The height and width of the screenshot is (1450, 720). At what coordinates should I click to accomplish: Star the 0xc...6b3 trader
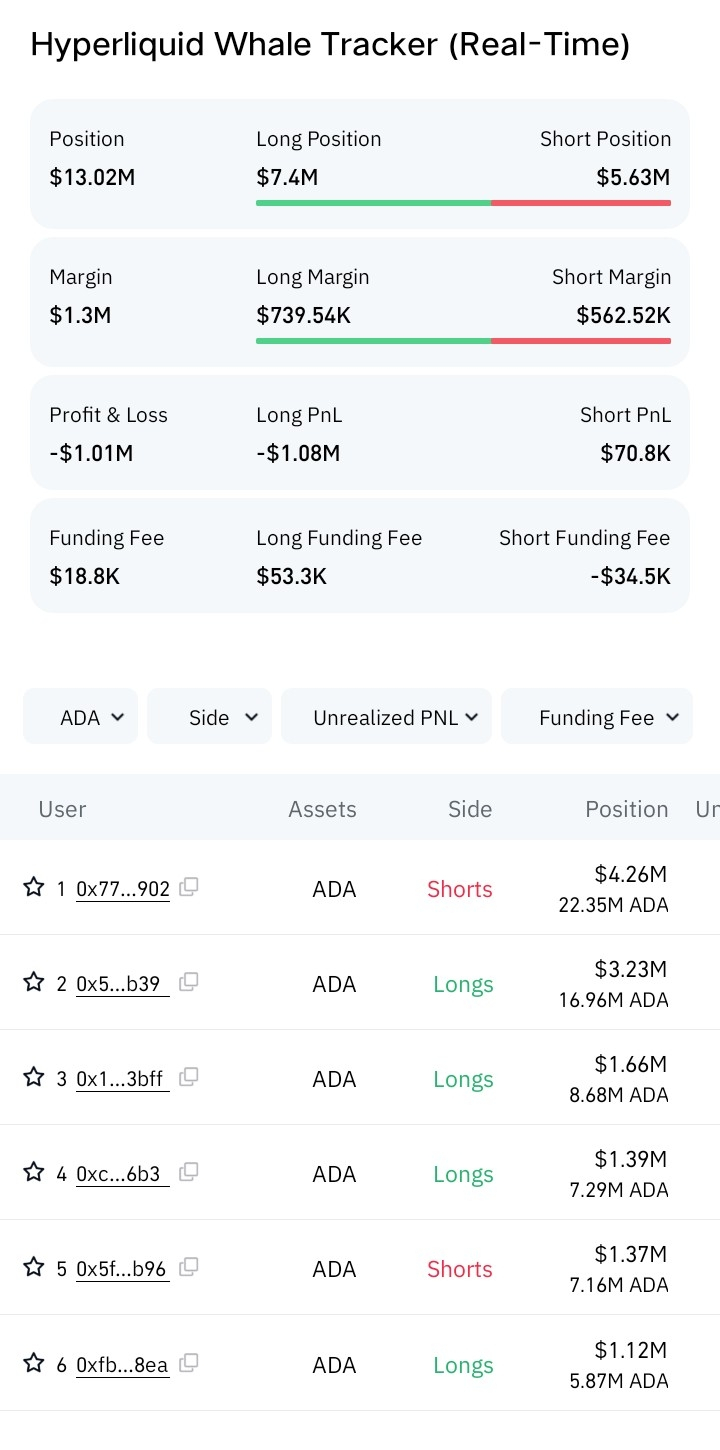[34, 1172]
